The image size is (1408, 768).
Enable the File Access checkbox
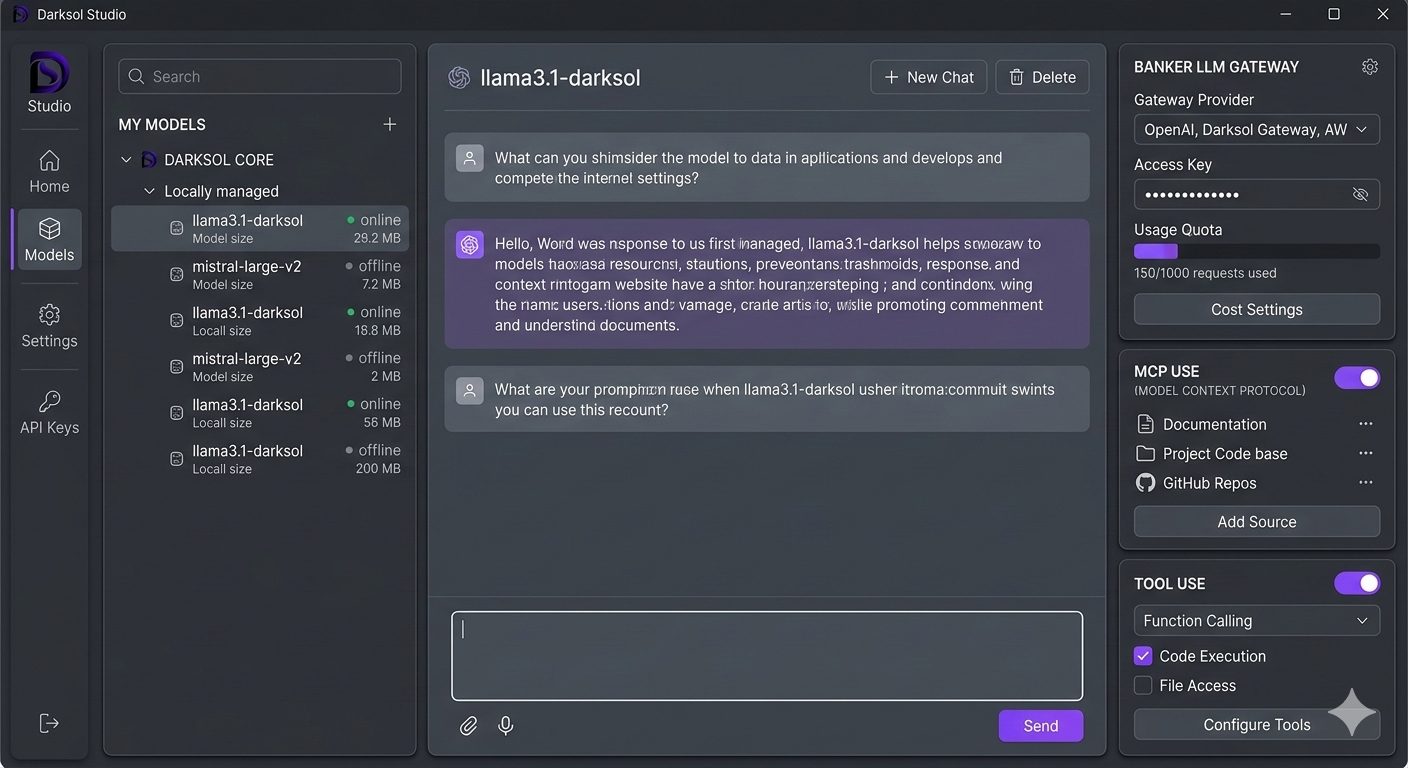coord(1142,685)
